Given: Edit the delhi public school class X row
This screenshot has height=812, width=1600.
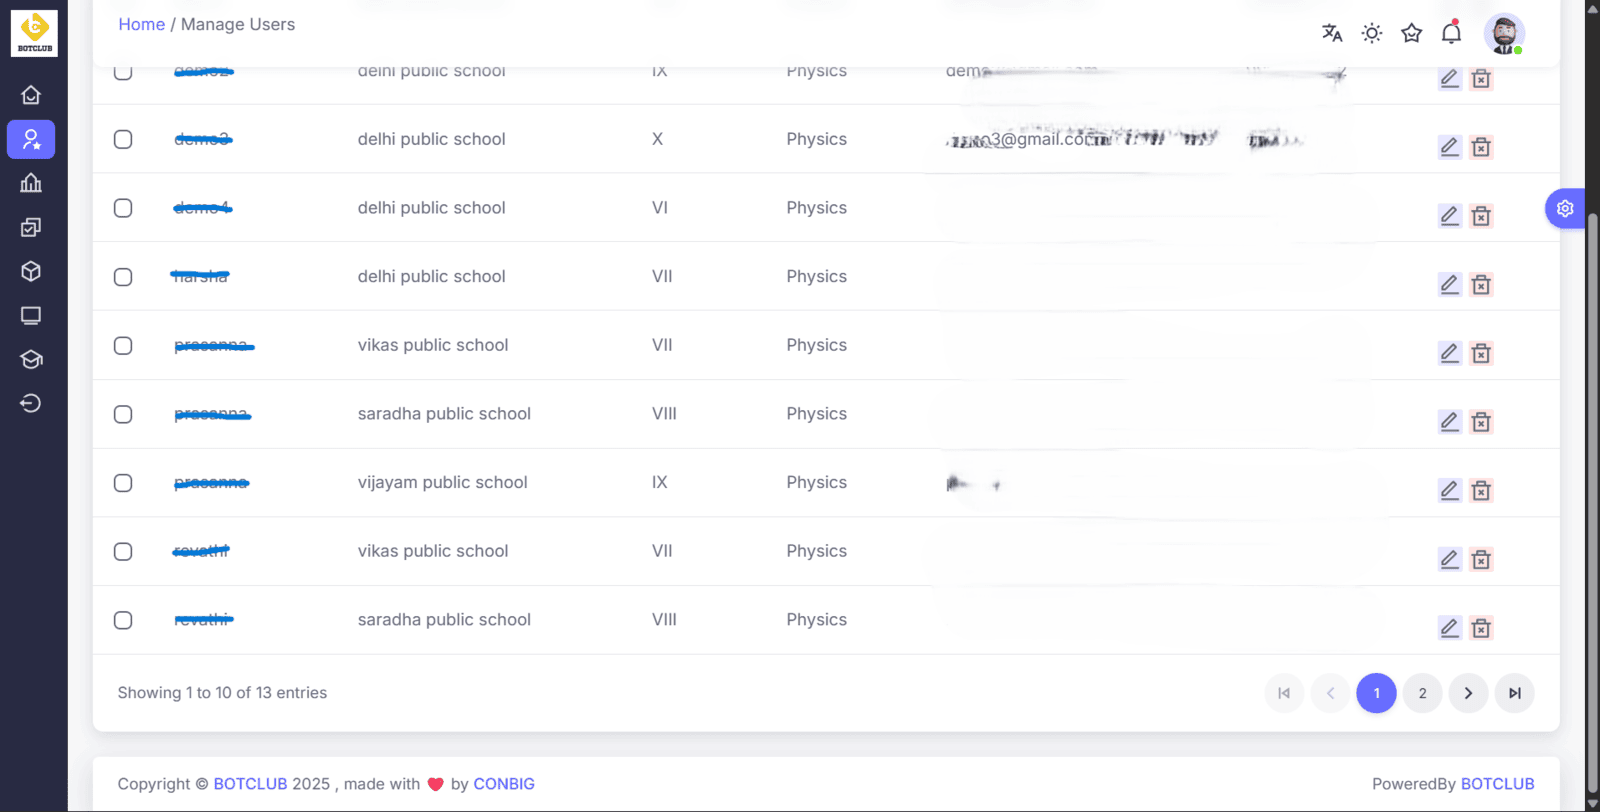Looking at the screenshot, I should click(x=1449, y=147).
